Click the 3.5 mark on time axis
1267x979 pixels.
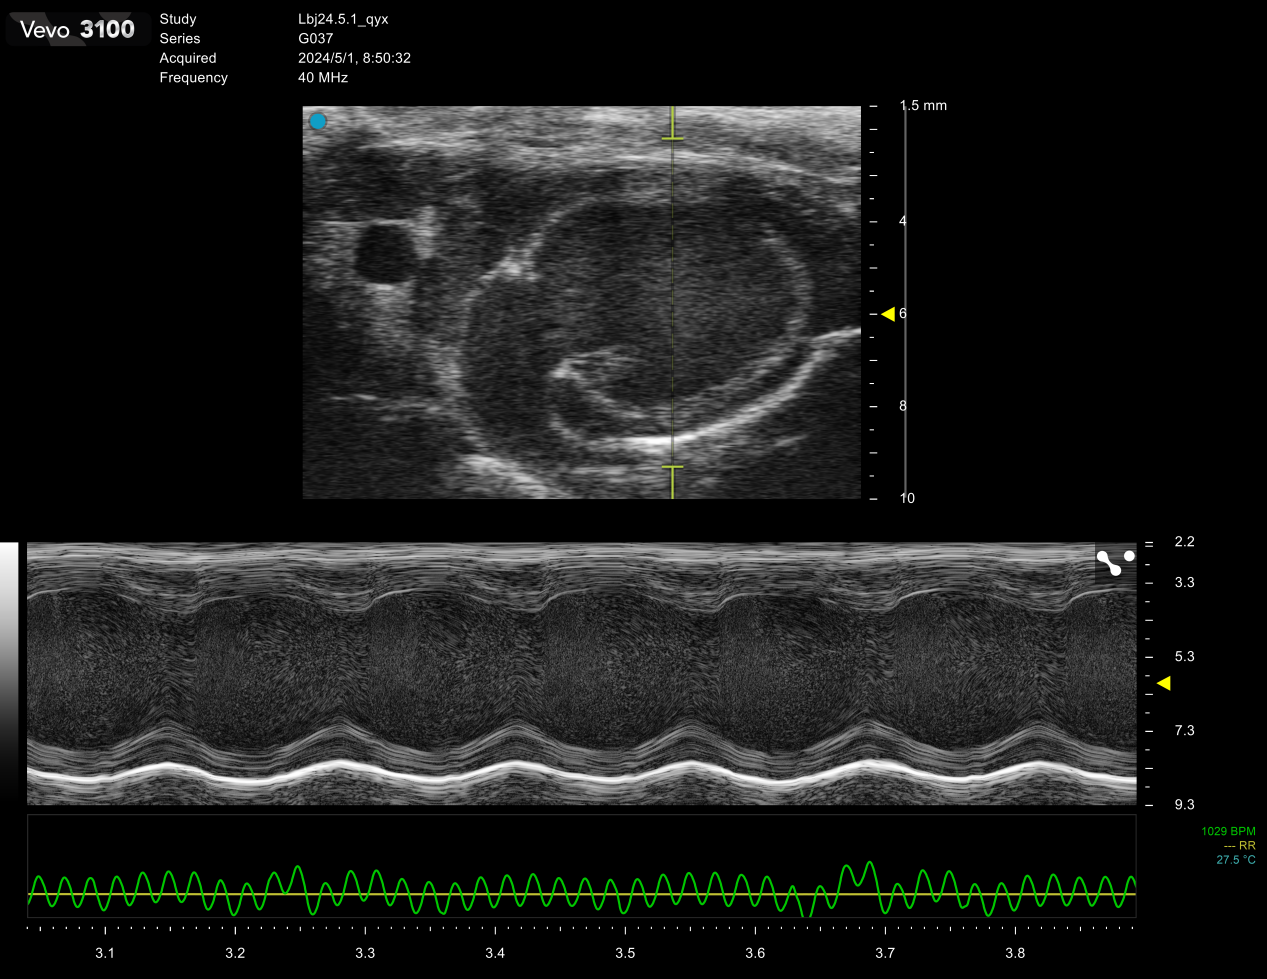(x=625, y=953)
